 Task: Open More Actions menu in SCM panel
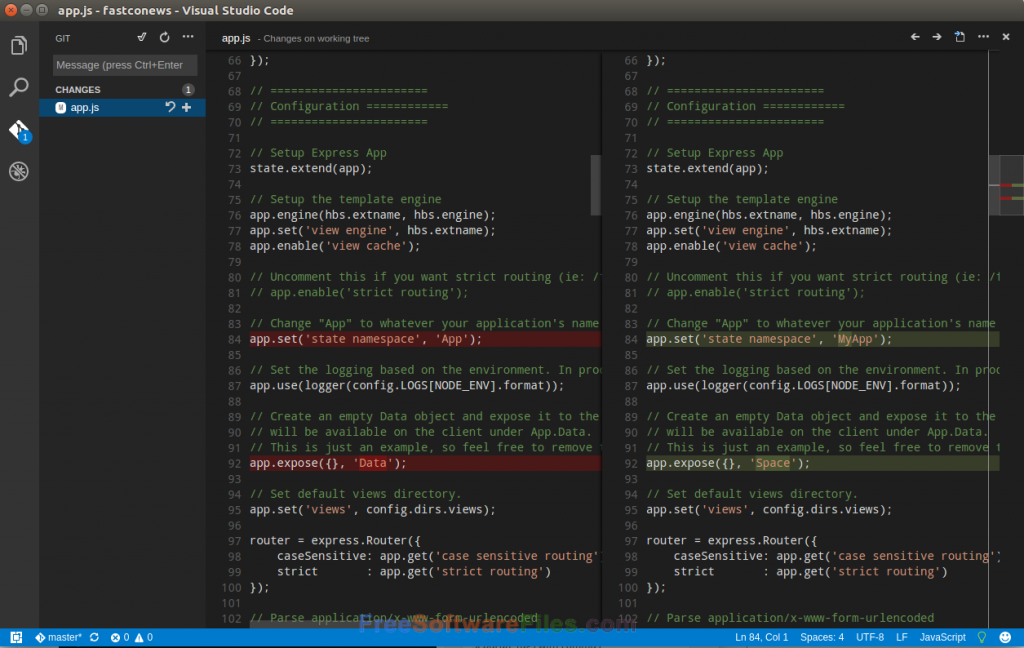187,38
